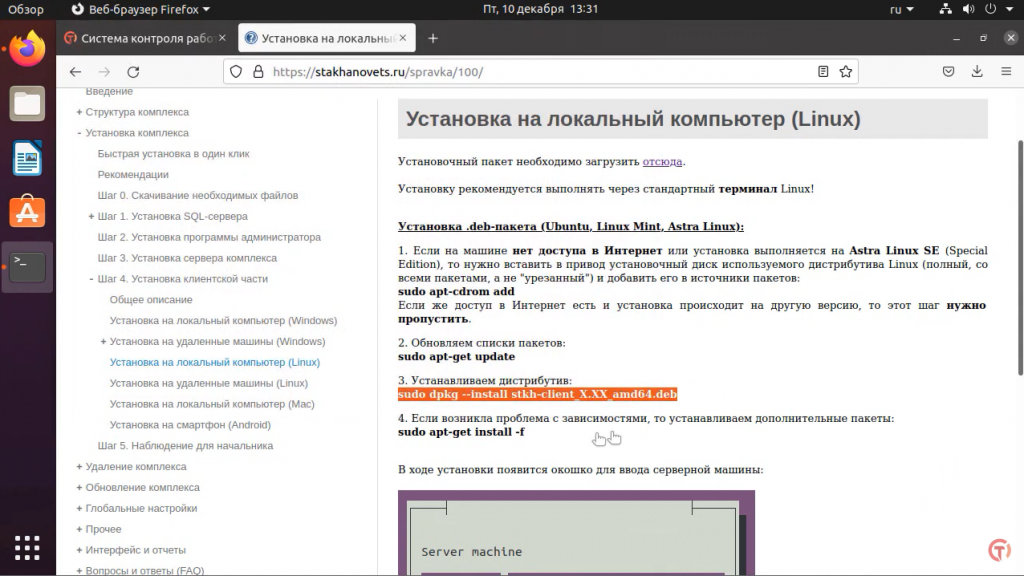The width and height of the screenshot is (1024, 576).
Task: Expand 'Обновление комплекса' section
Action: point(79,488)
